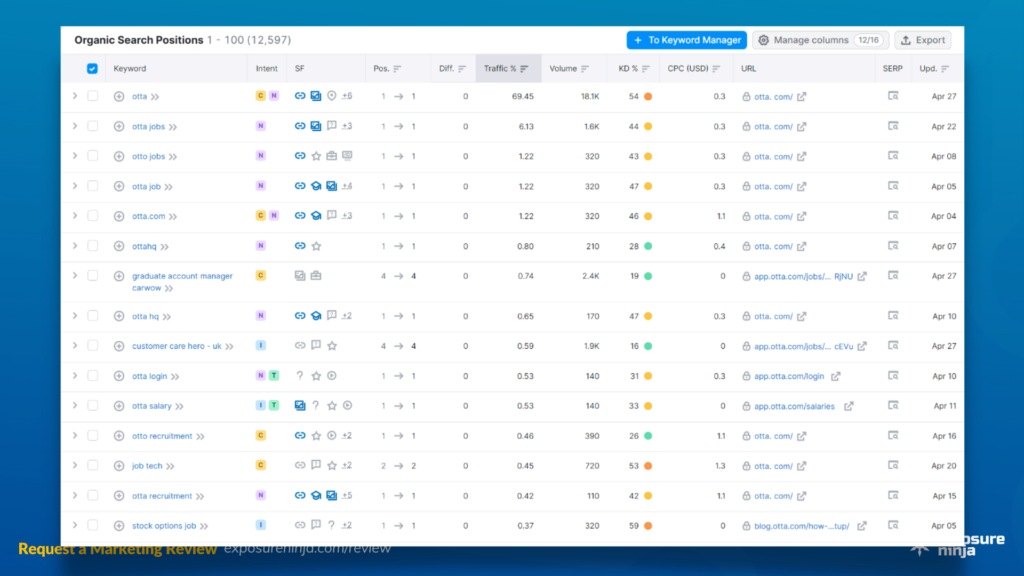Expand the otta jobs row details
The width and height of the screenshot is (1024, 576).
pyautogui.click(x=75, y=126)
